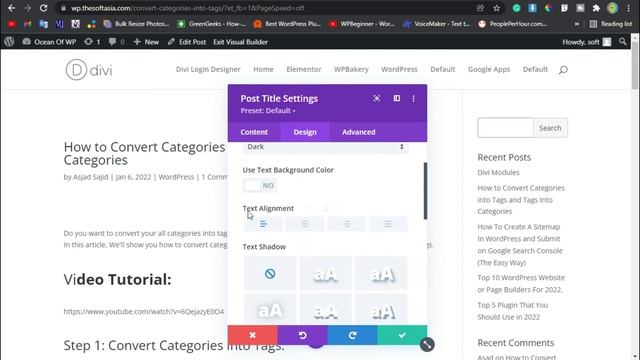The height and width of the screenshot is (360, 640).
Task: Open New content menu in admin bar
Action: tap(146, 42)
